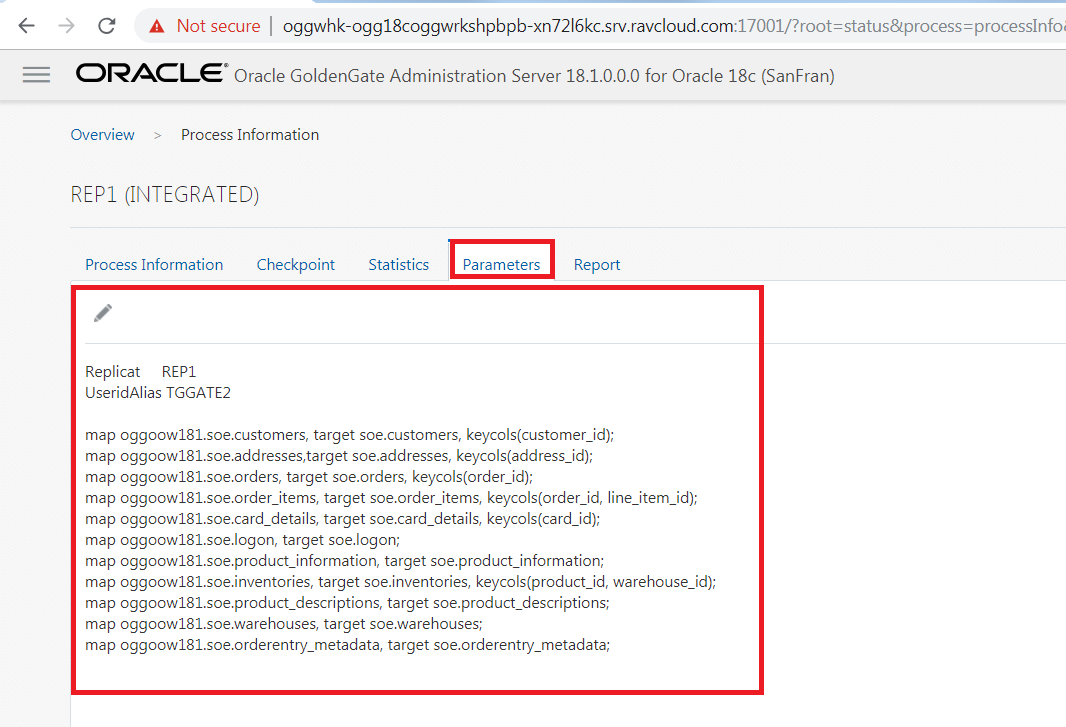Click the 'Not secure' label

(218, 26)
